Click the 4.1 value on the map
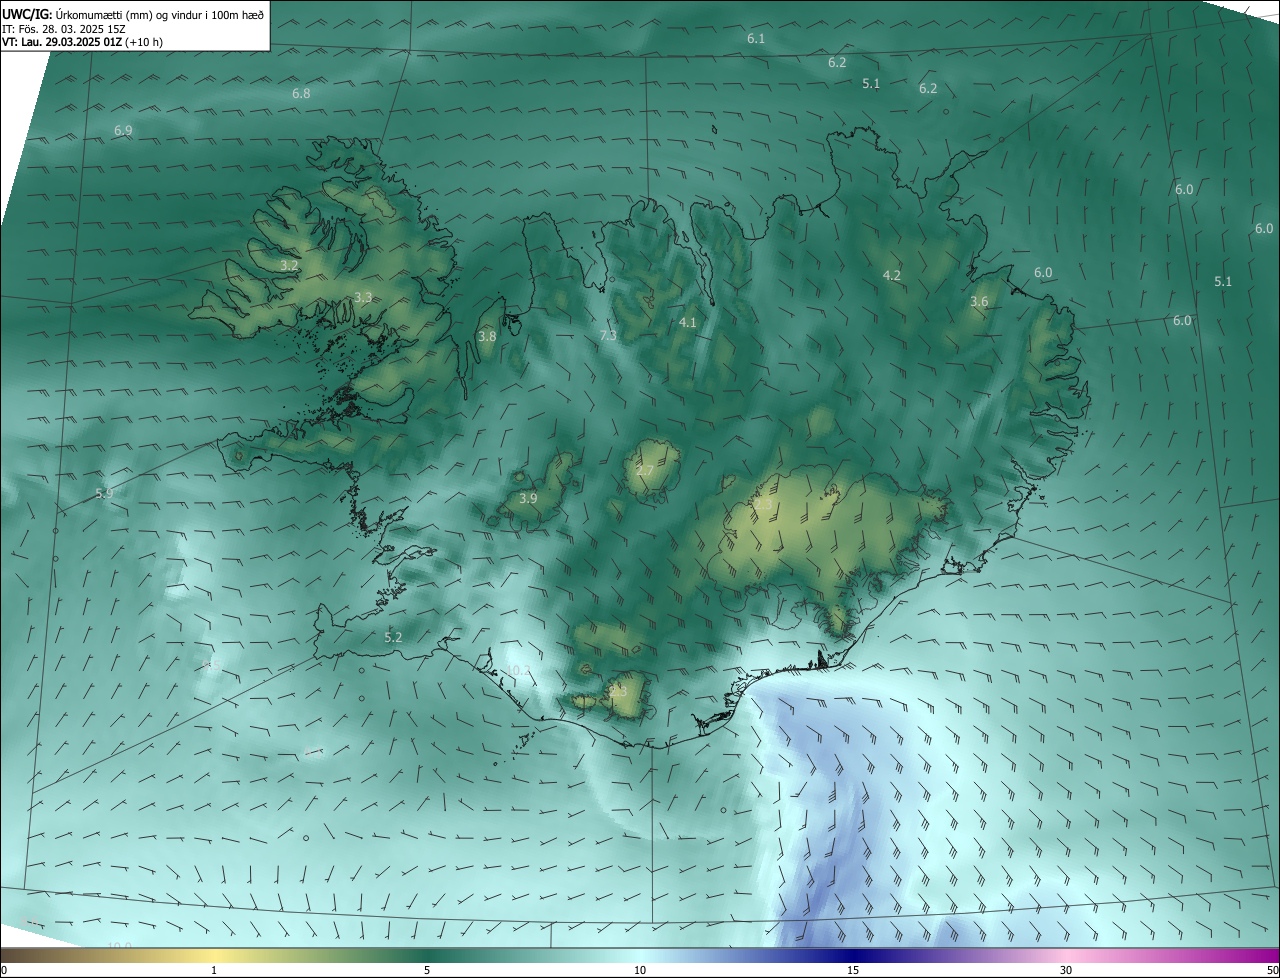 tap(687, 323)
